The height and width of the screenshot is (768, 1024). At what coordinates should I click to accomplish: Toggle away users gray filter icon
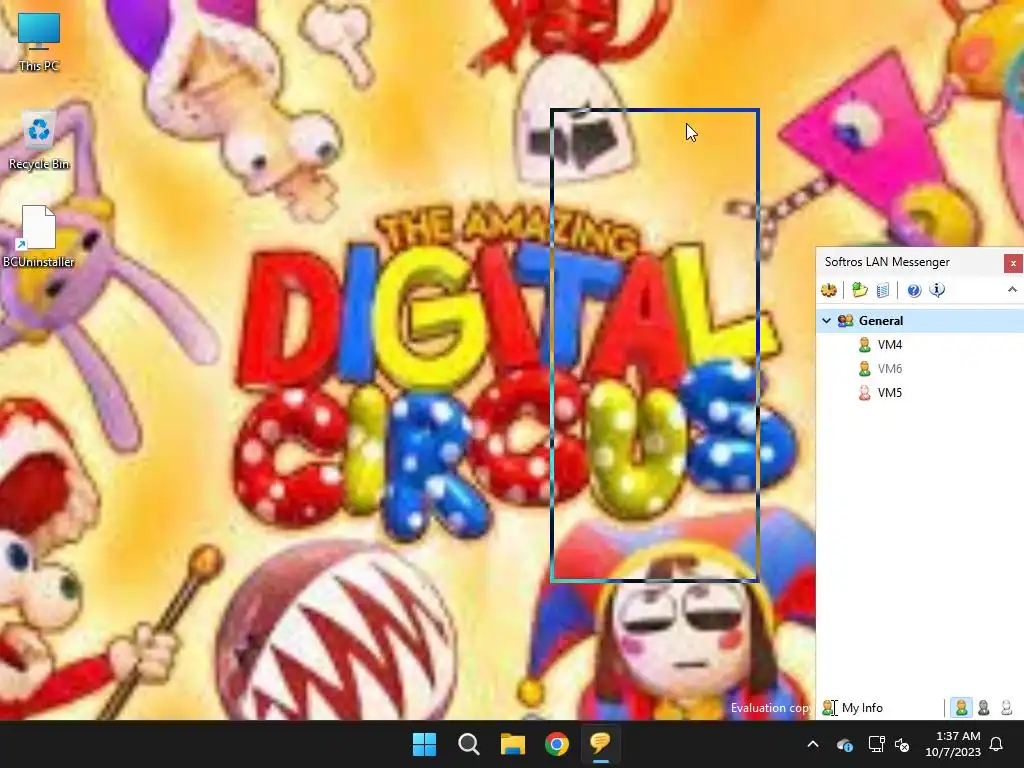click(x=984, y=707)
